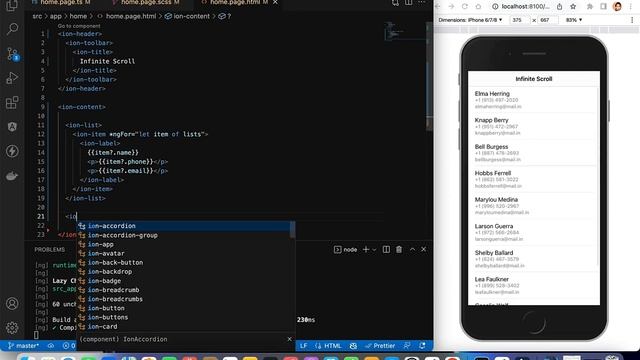This screenshot has height=360, width=640.
Task: Open device Dimensions dropdown iPhone 6/7/8
Action: point(470,20)
